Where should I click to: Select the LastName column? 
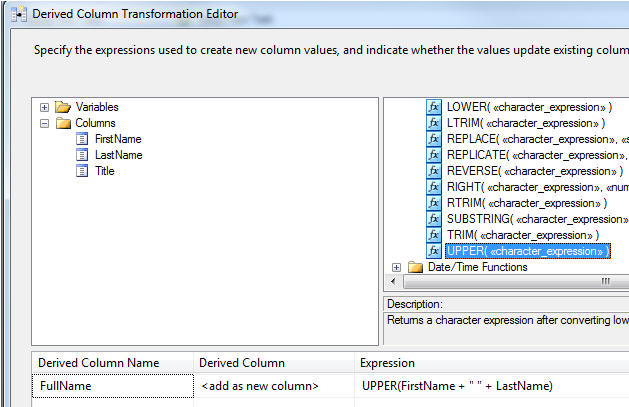(x=118, y=155)
